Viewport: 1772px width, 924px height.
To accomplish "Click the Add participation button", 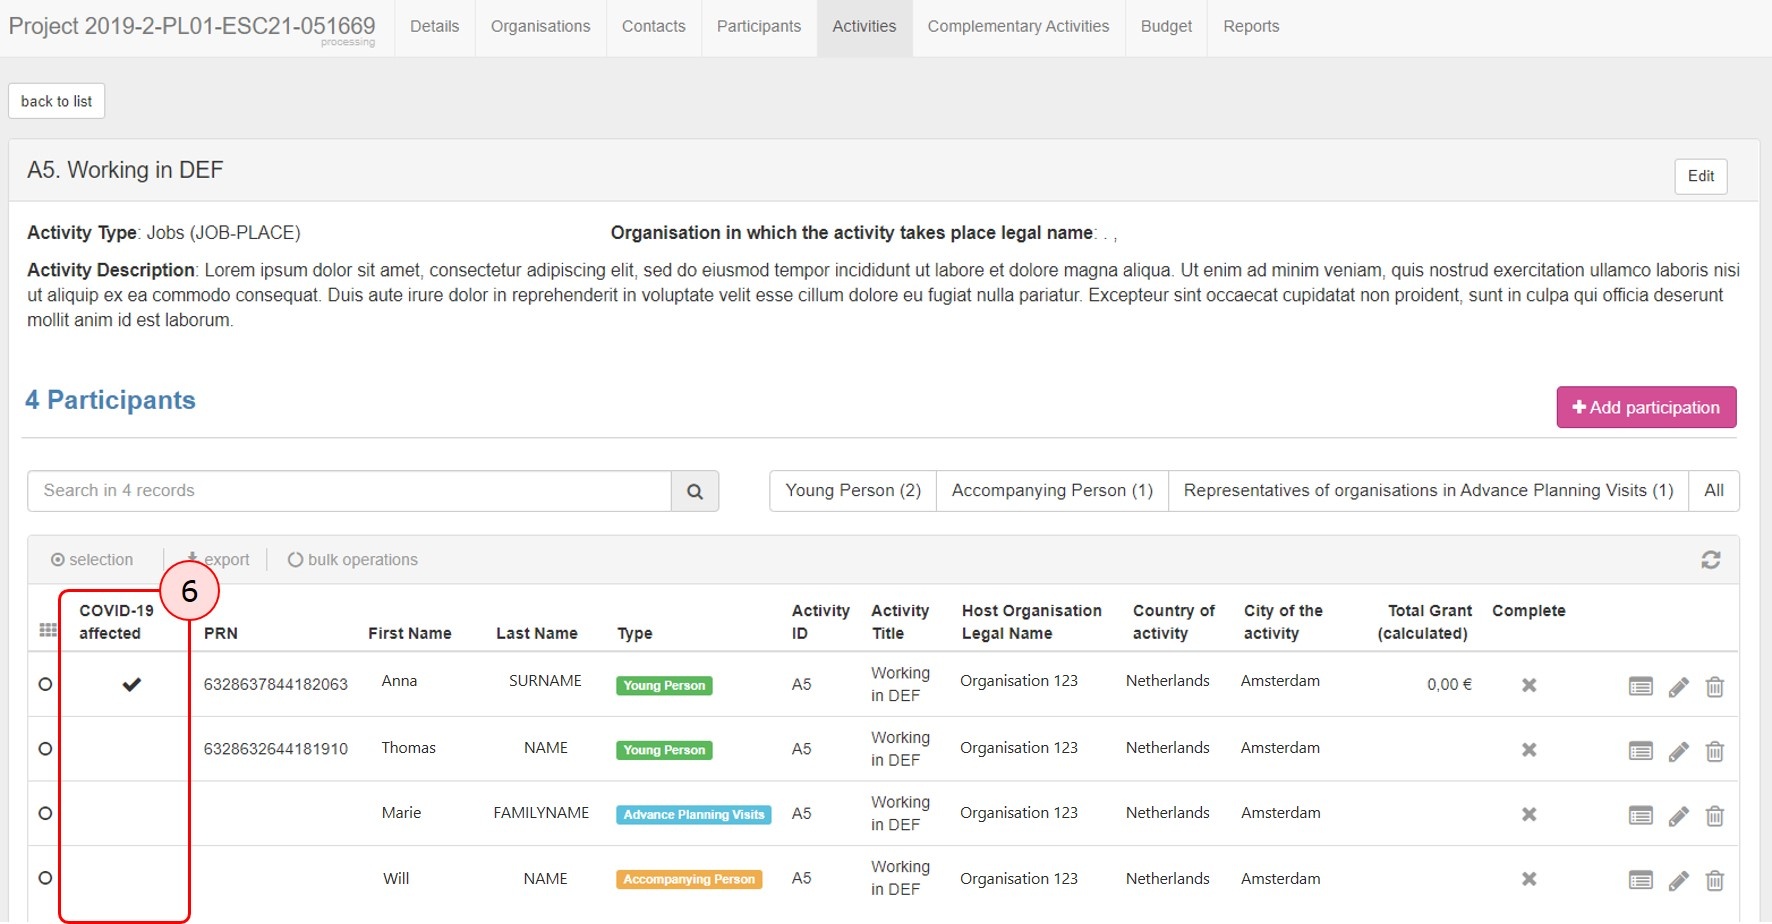I will click(1646, 407).
